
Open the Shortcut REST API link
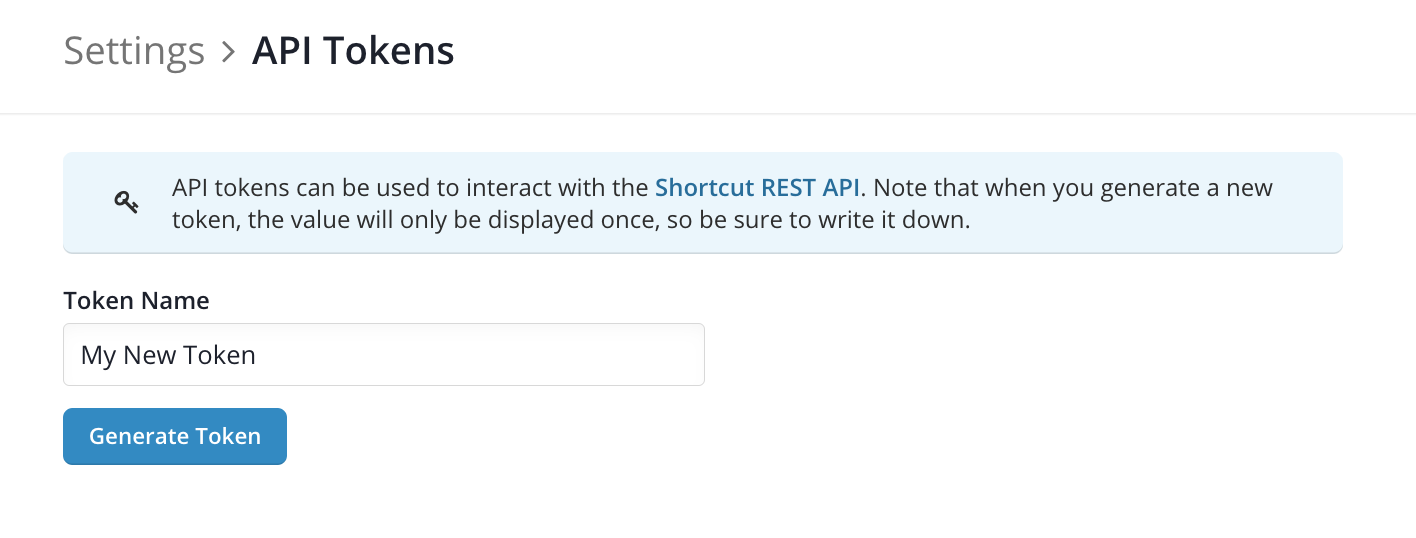pos(758,187)
